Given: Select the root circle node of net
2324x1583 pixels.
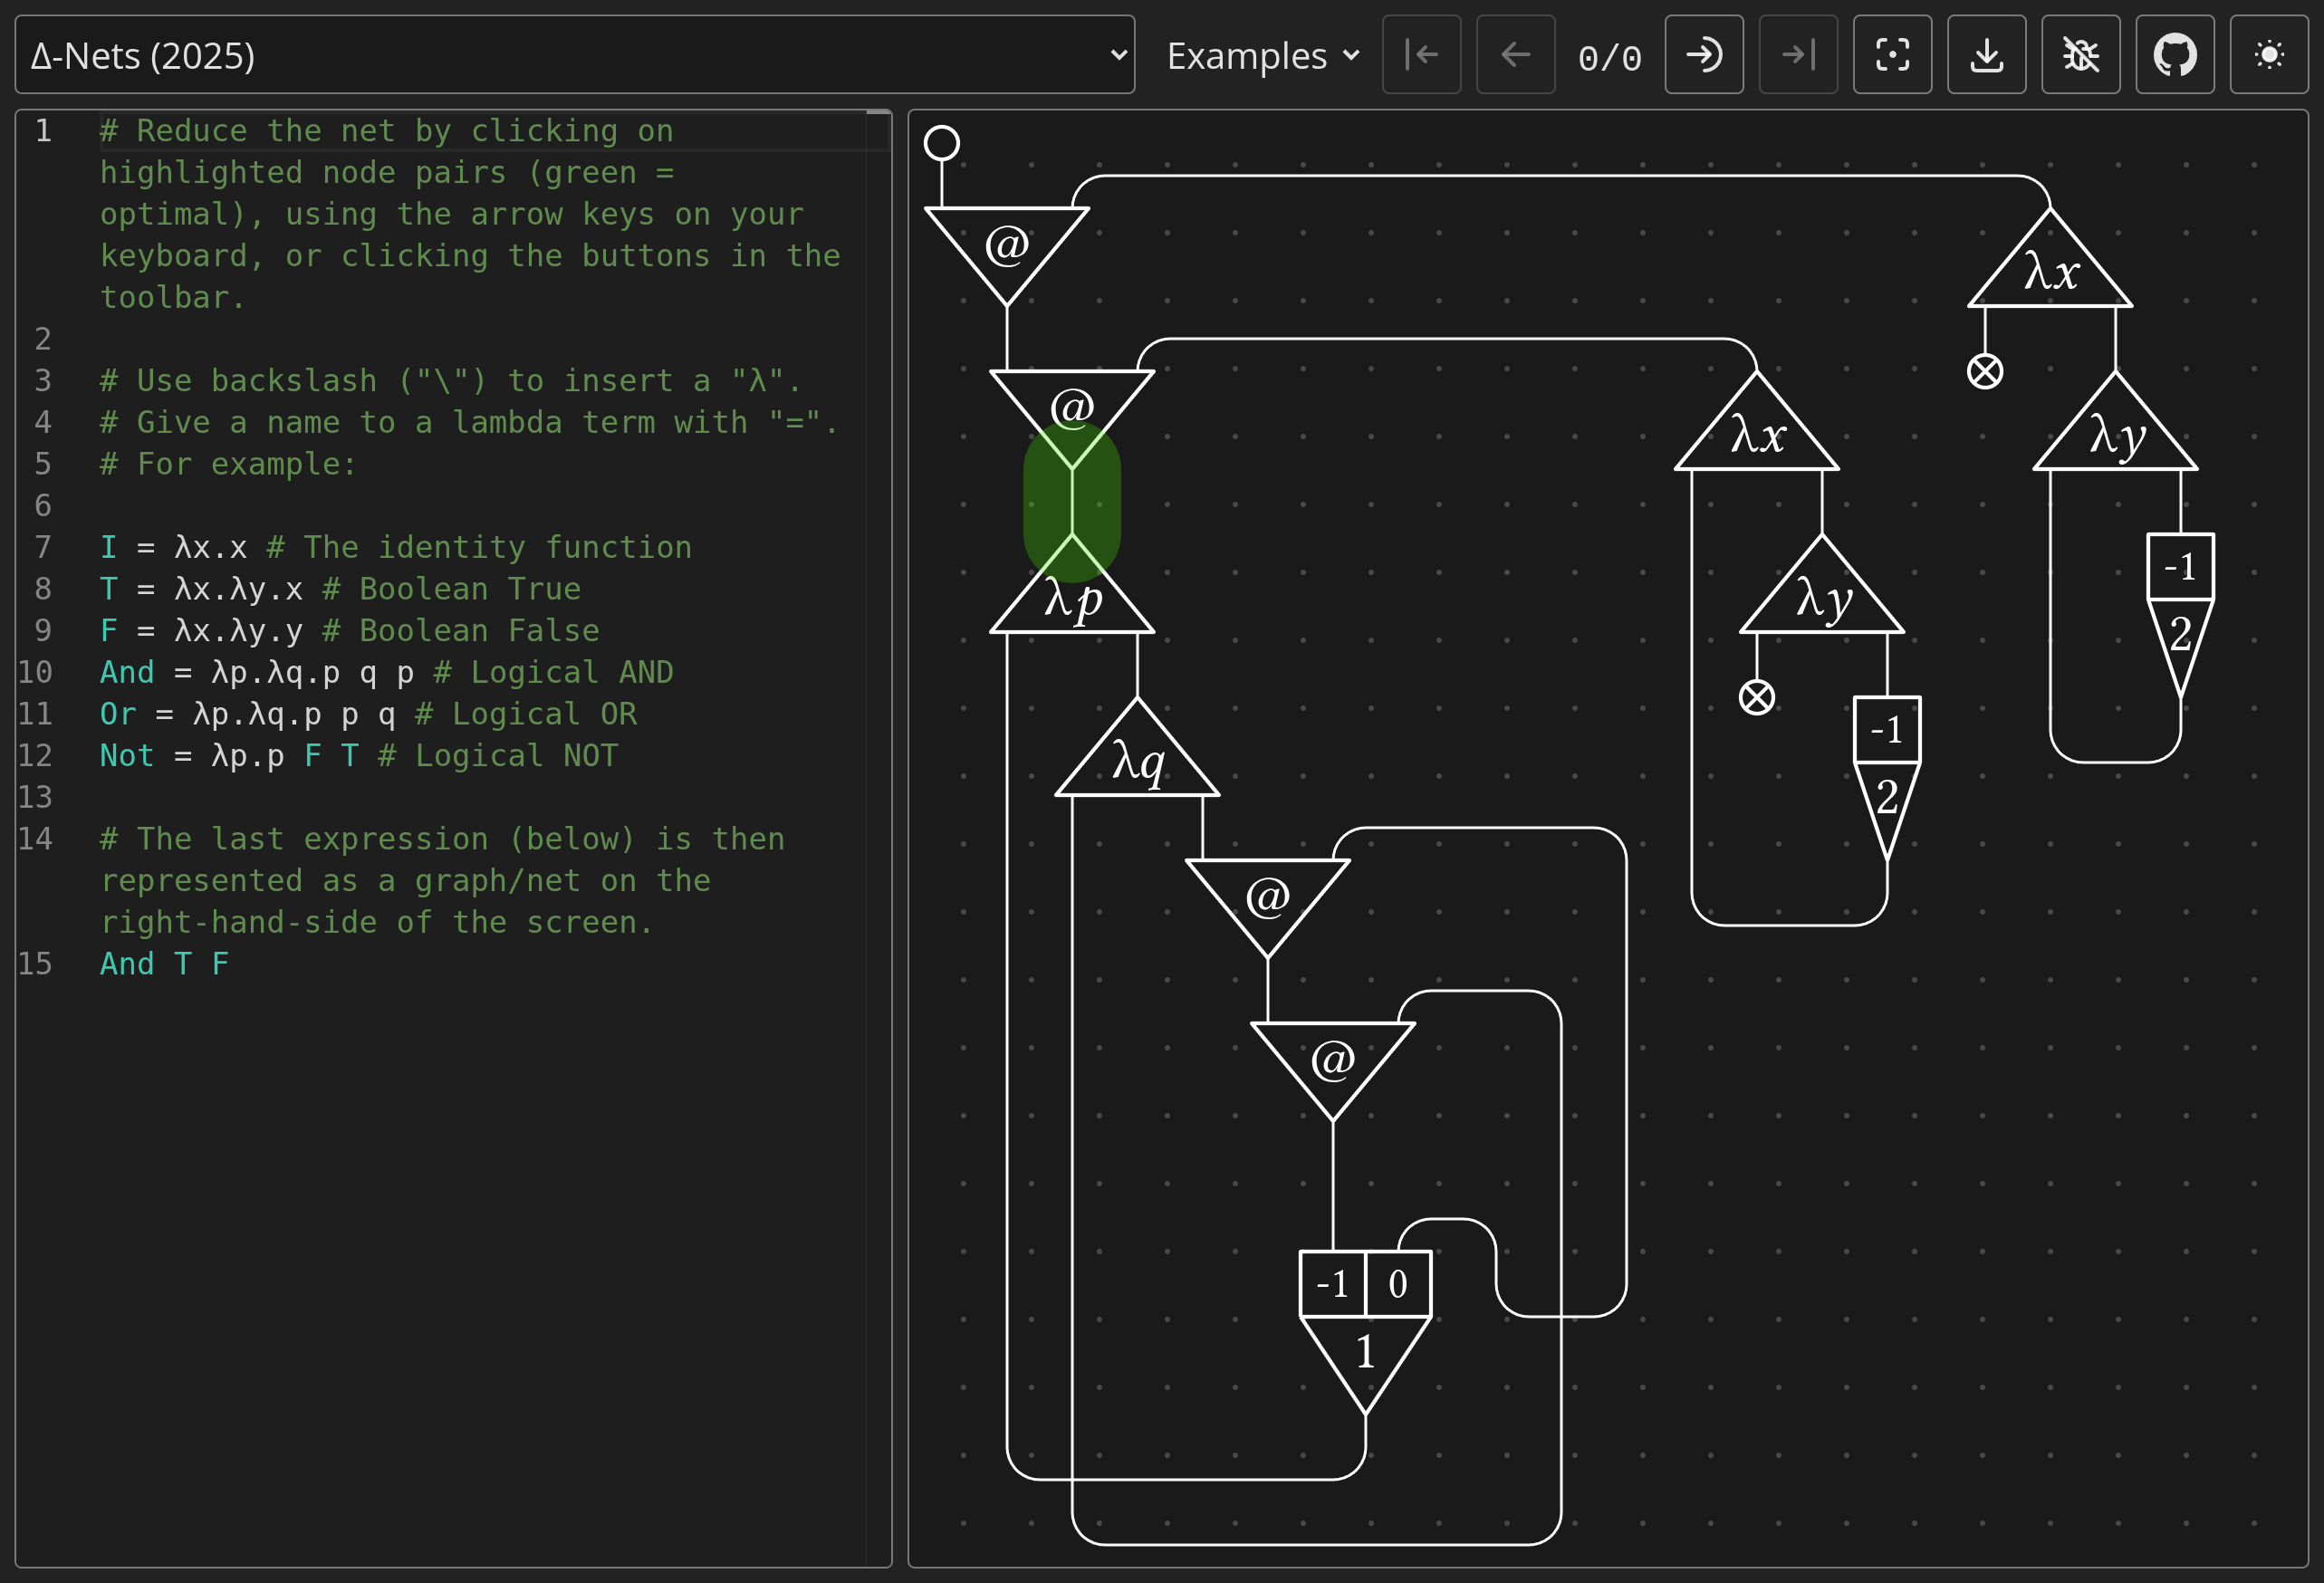Looking at the screenshot, I should coord(941,143).
